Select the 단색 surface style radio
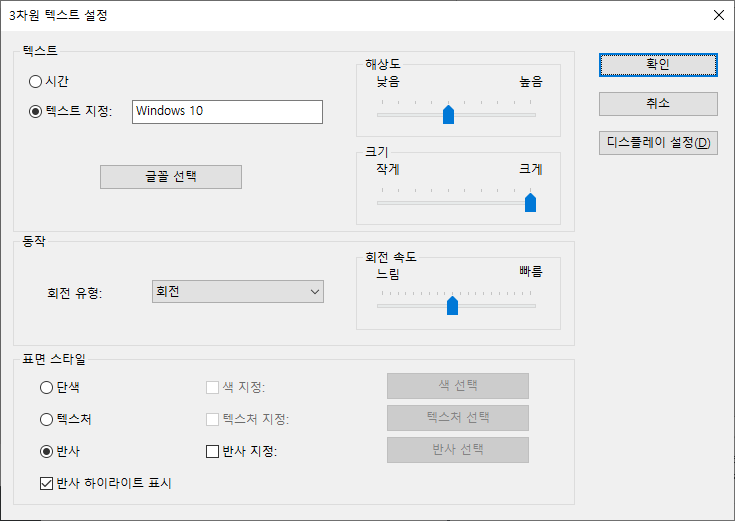Image resolution: width=735 pixels, height=521 pixels. pos(46,387)
